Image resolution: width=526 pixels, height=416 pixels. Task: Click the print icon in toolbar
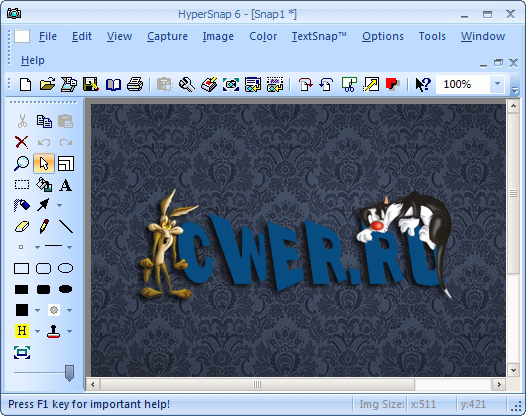[135, 84]
